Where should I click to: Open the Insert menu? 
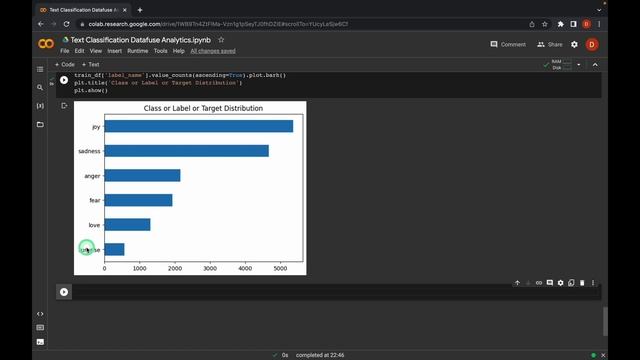tap(115, 51)
